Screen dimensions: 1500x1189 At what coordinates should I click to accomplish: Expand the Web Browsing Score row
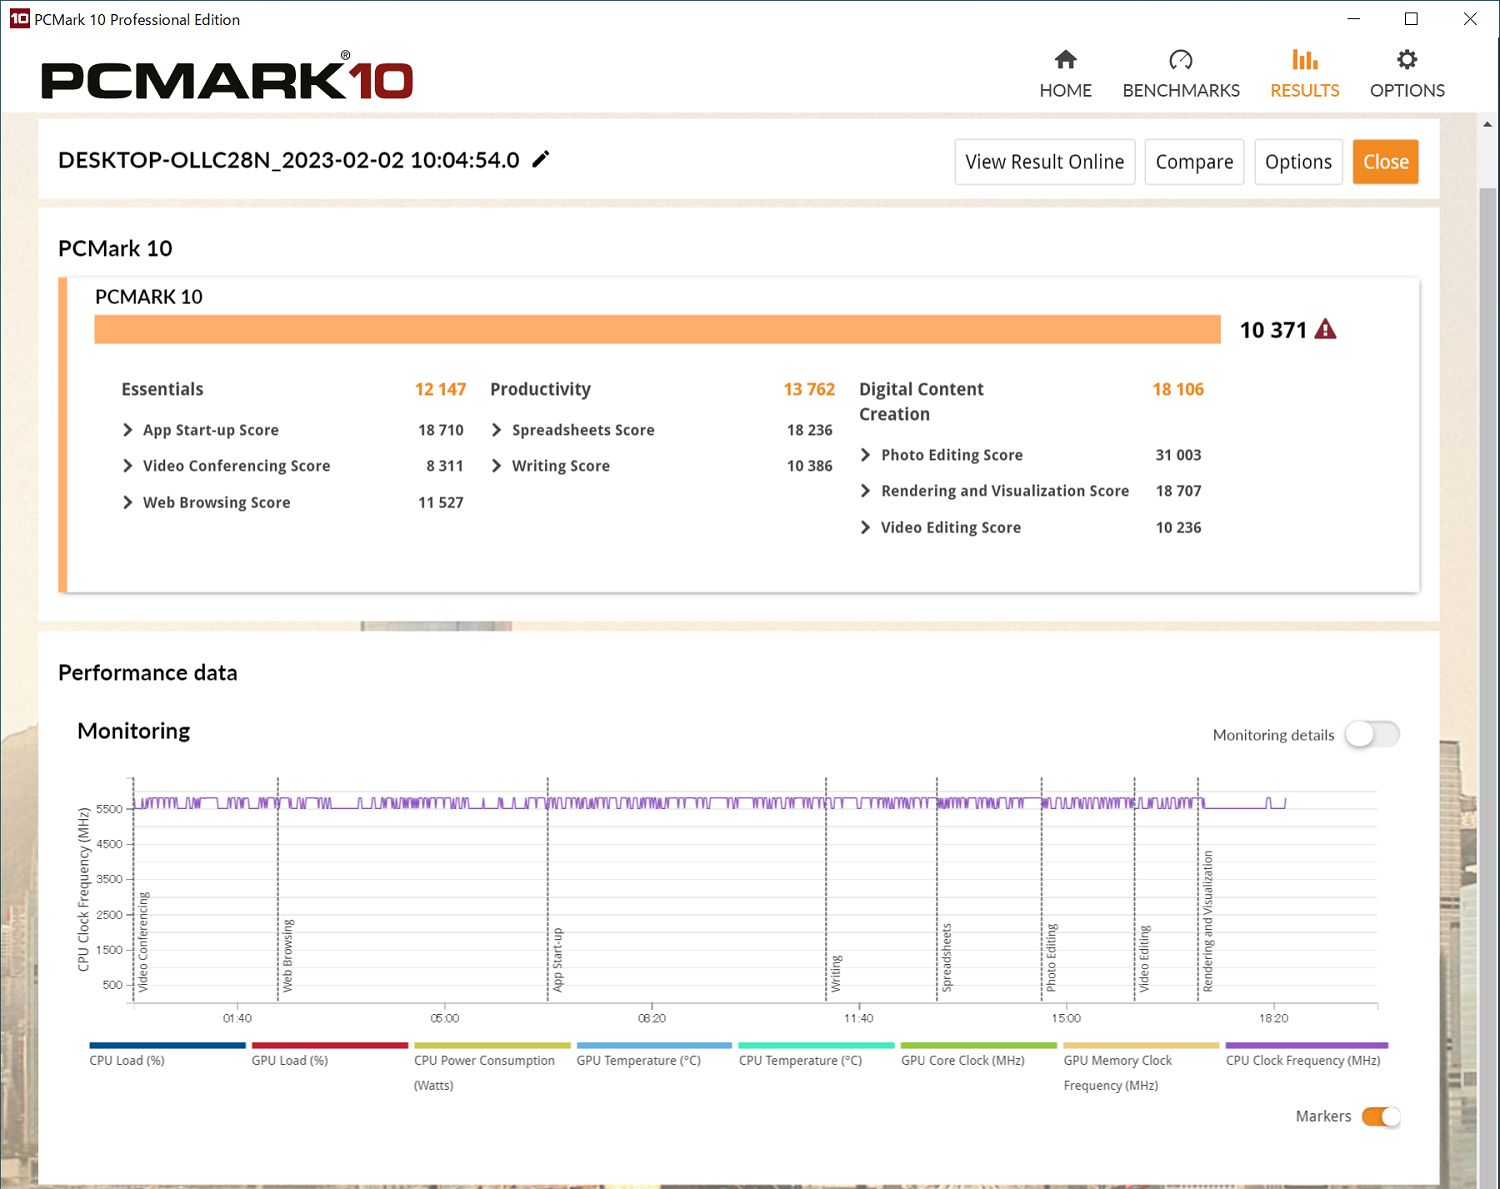click(x=127, y=502)
